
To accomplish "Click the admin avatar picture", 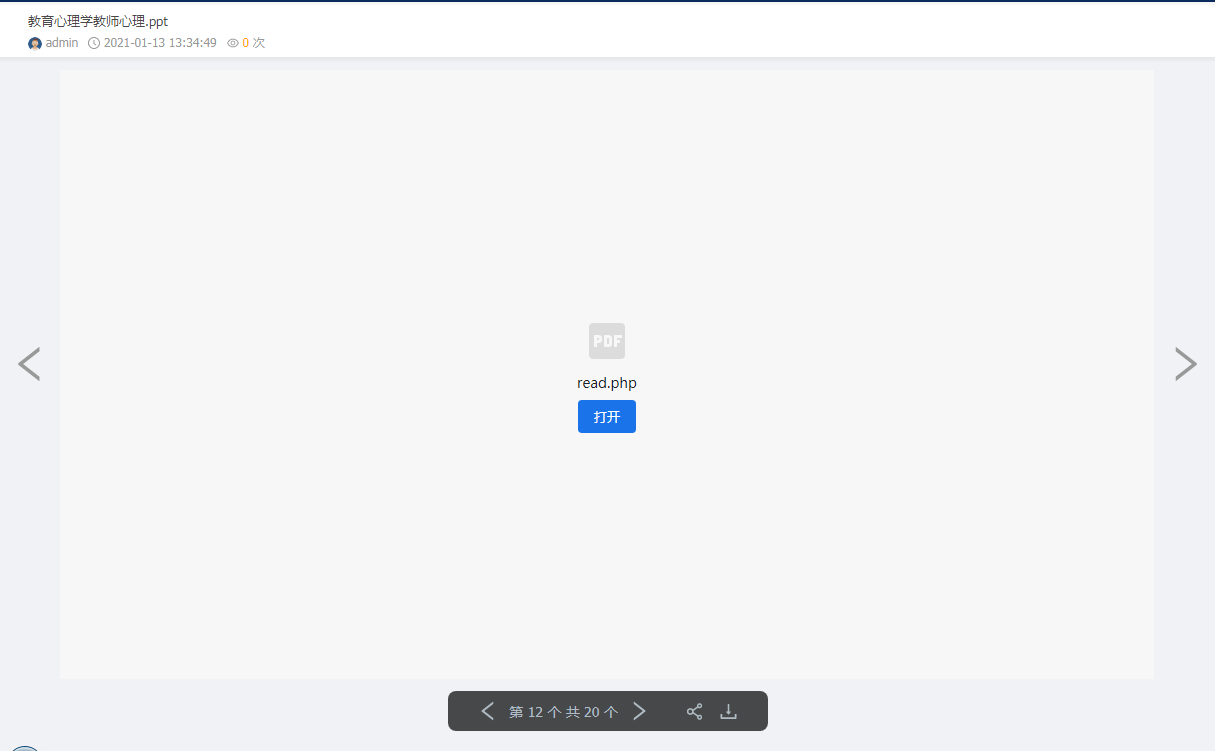I will click(x=35, y=43).
